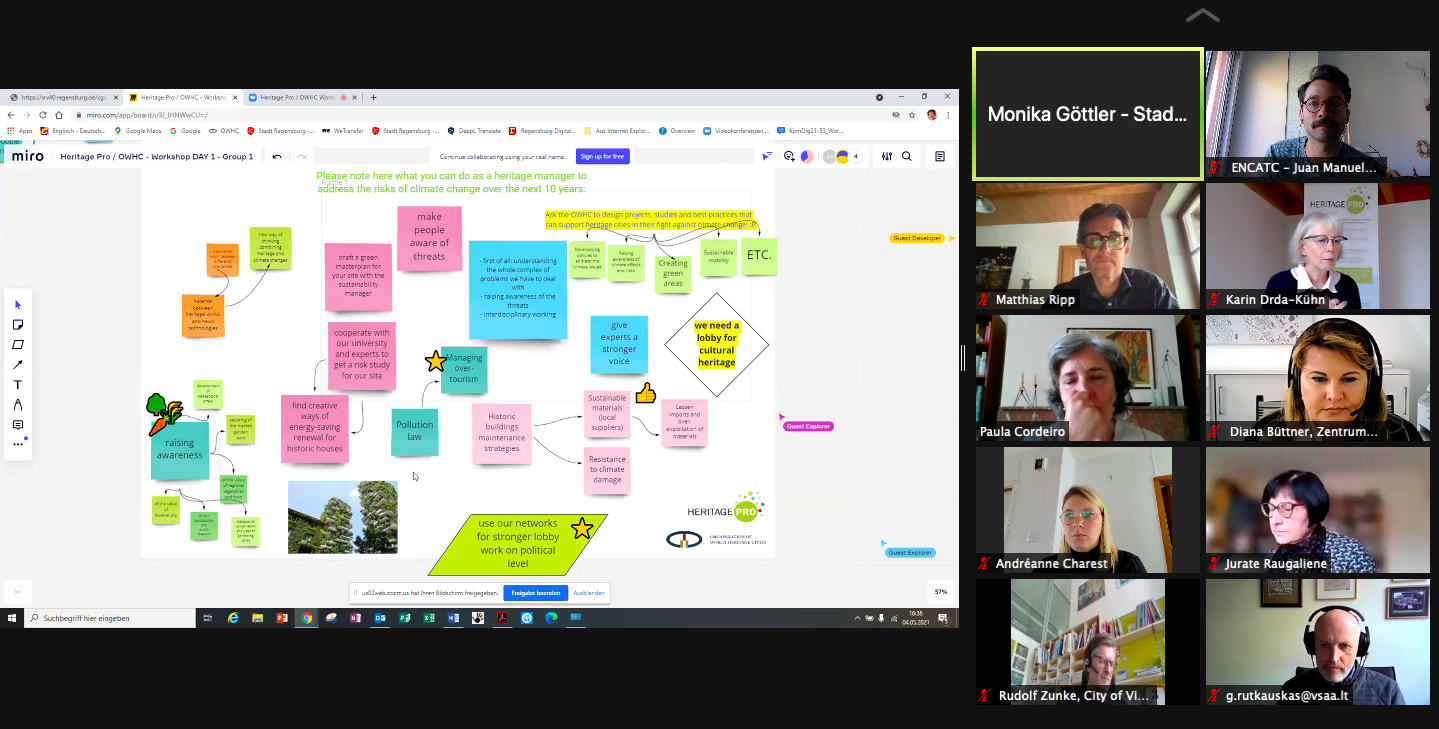The width and height of the screenshot is (1439, 729).
Task: Open board title Heritage Pro / OWHC
Action: click(x=156, y=156)
